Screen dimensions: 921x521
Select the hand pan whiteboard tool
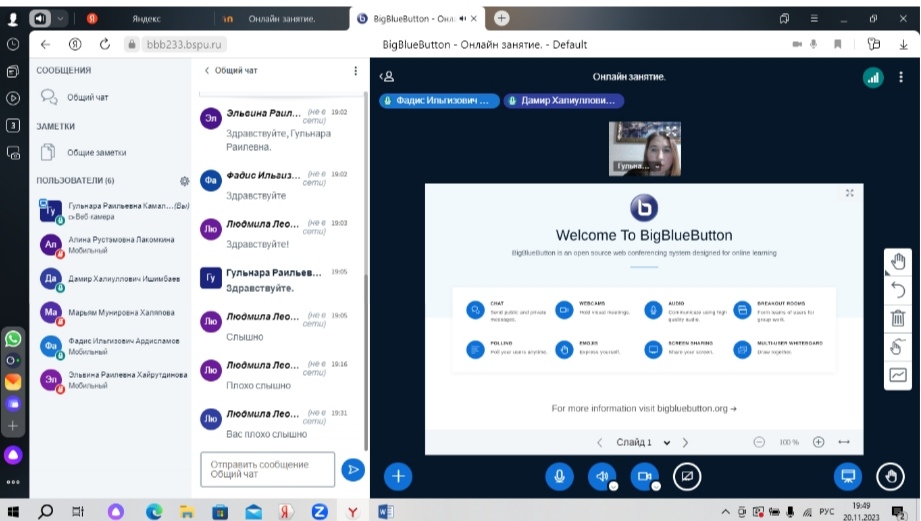[x=897, y=262]
